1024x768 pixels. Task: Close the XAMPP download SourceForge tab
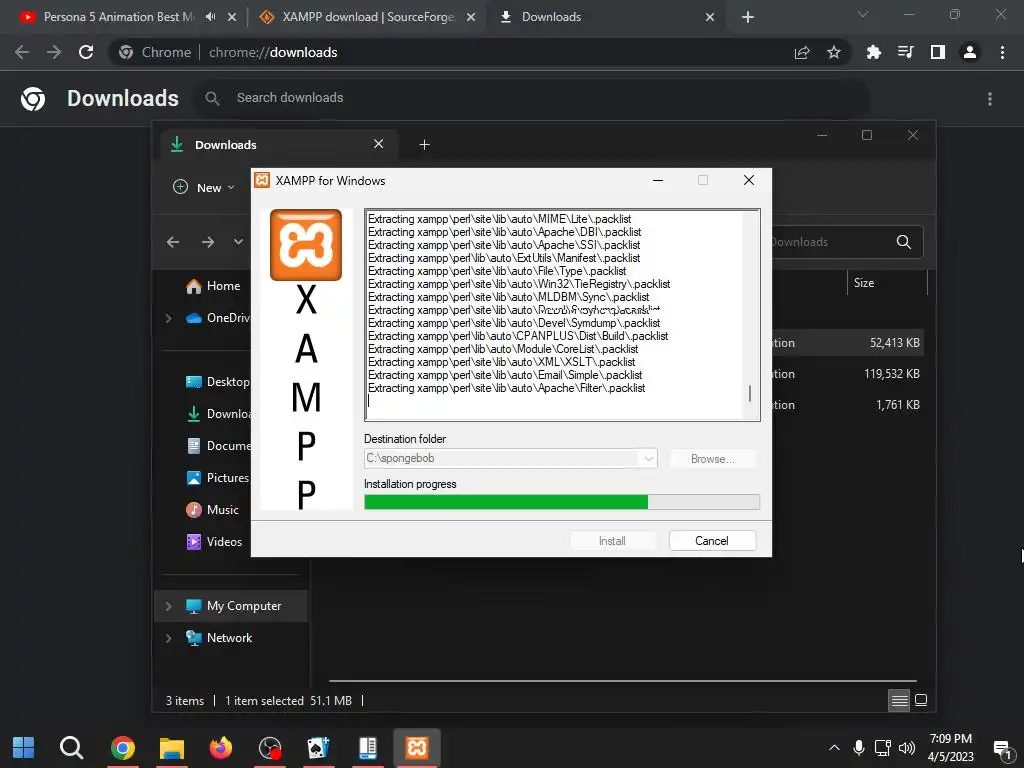(471, 17)
